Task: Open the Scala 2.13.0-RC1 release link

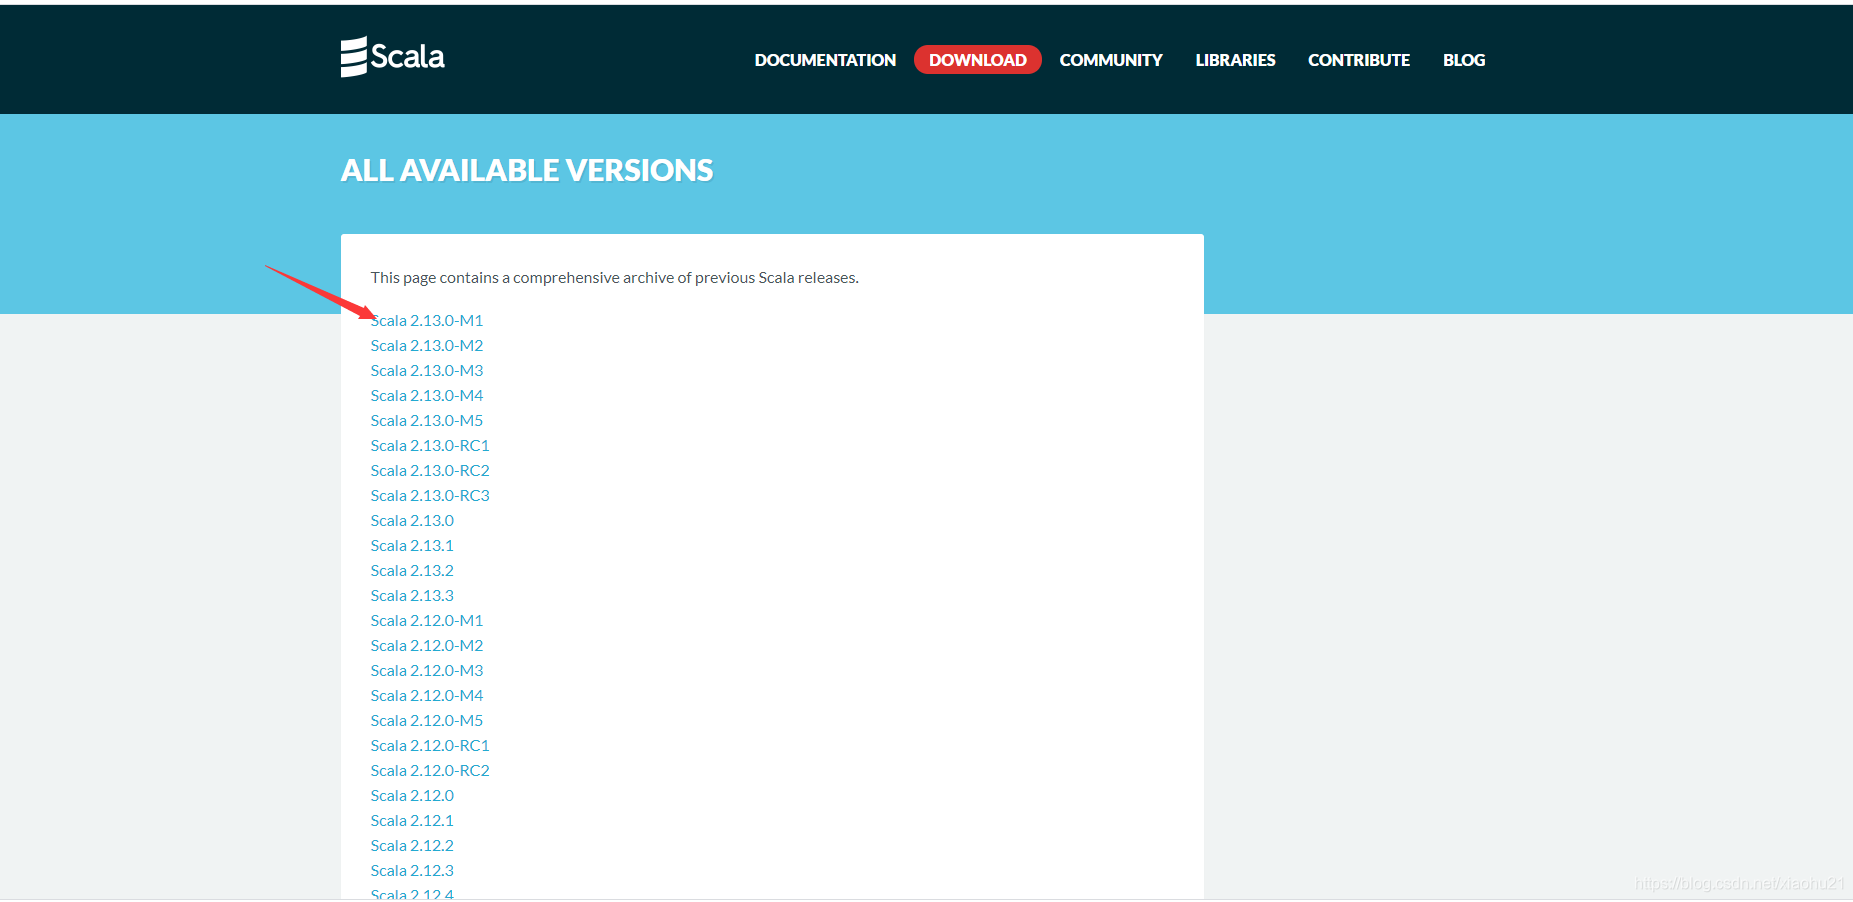Action: 430,445
